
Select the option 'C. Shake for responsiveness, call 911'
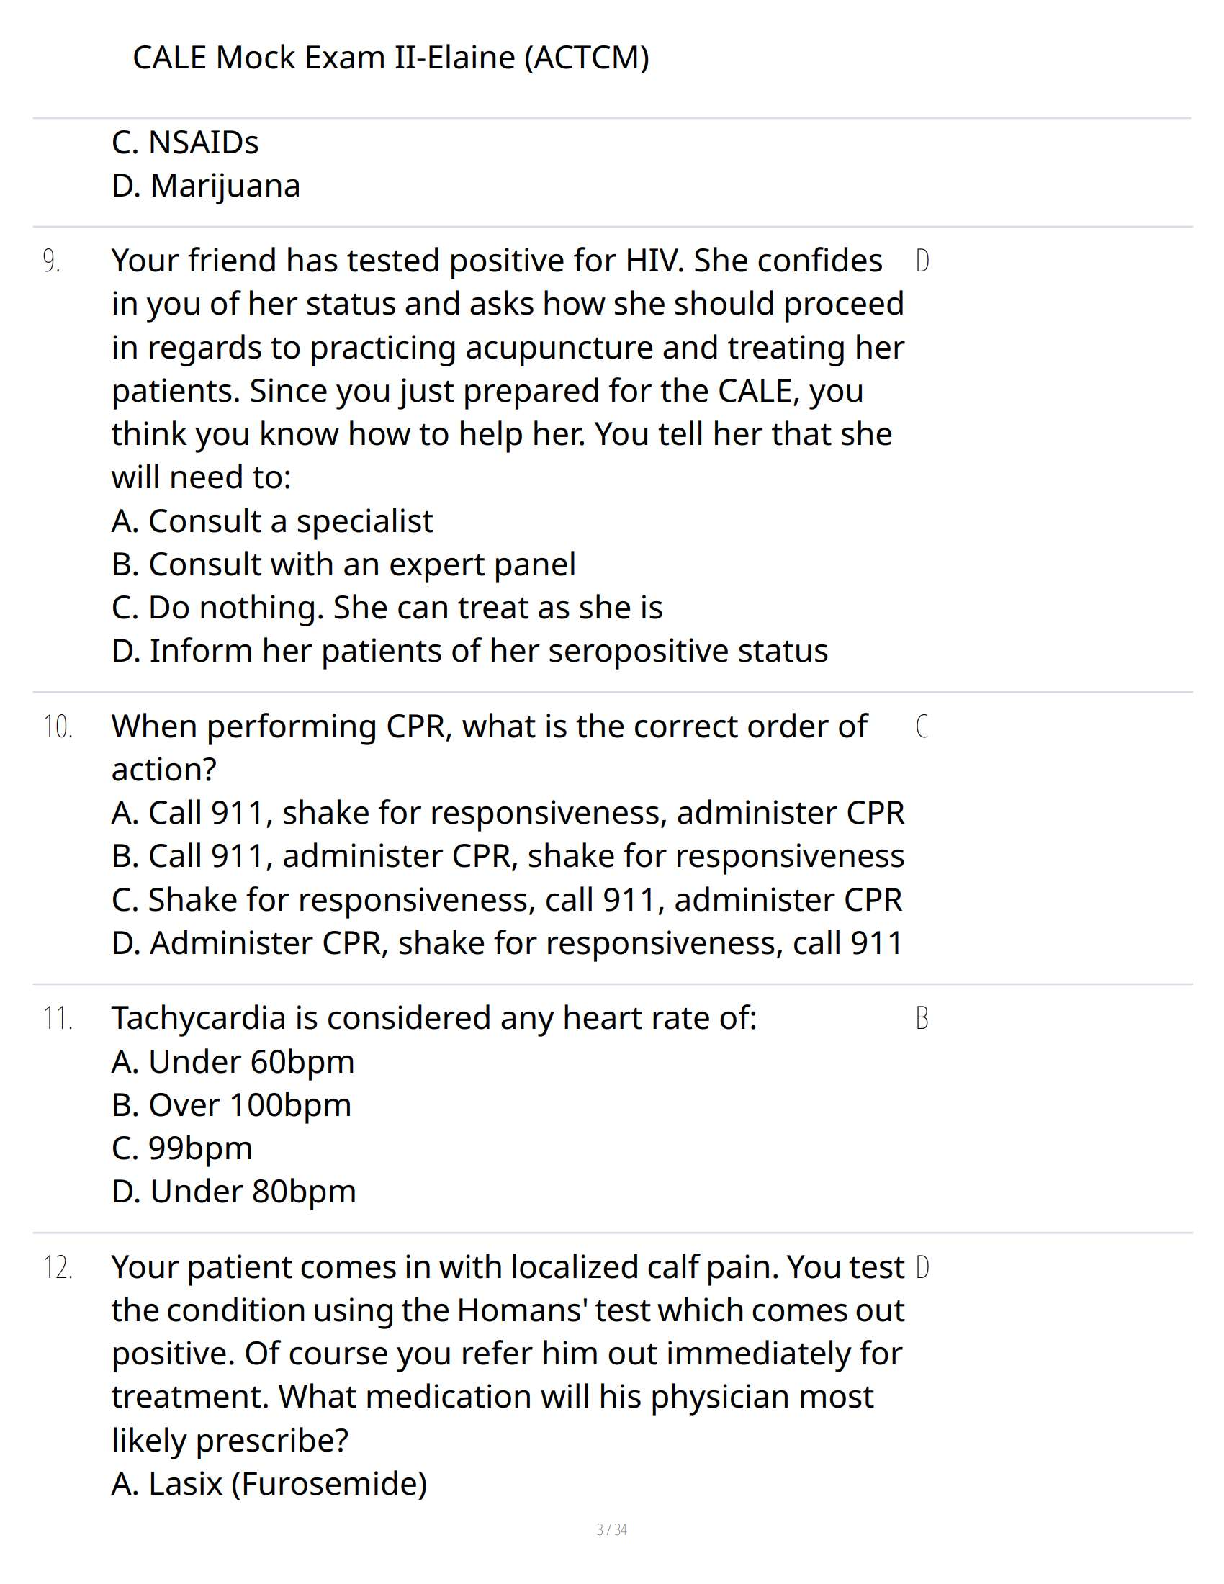tap(506, 900)
